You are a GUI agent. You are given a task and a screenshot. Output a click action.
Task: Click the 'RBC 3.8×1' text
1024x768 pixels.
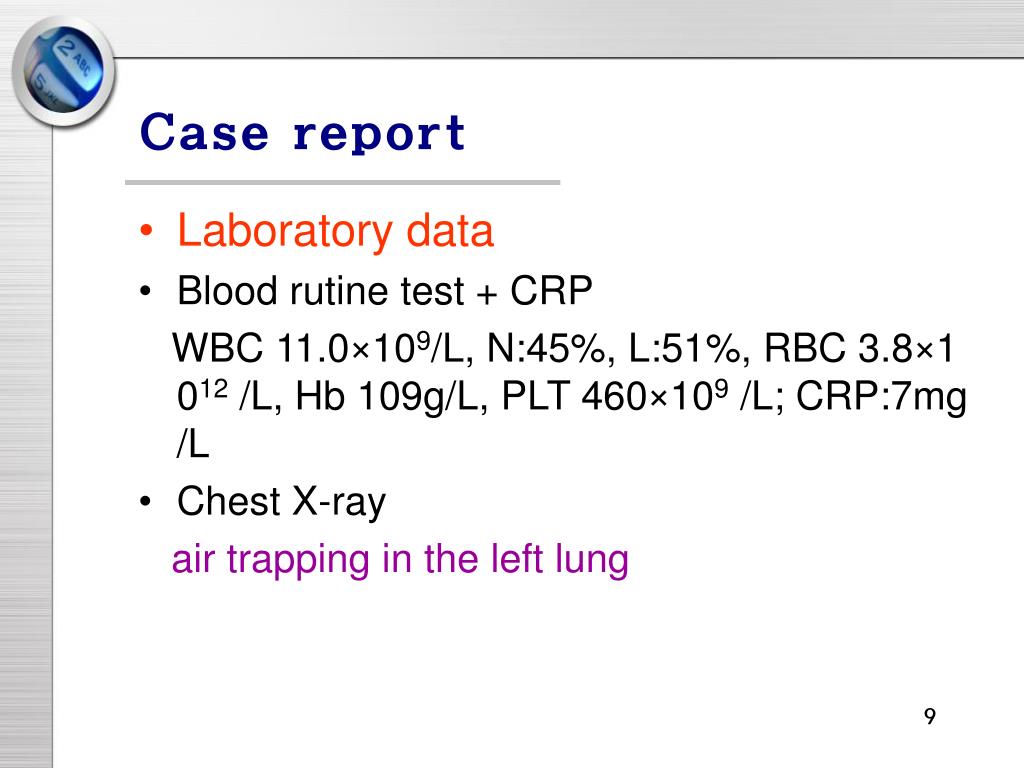859,348
